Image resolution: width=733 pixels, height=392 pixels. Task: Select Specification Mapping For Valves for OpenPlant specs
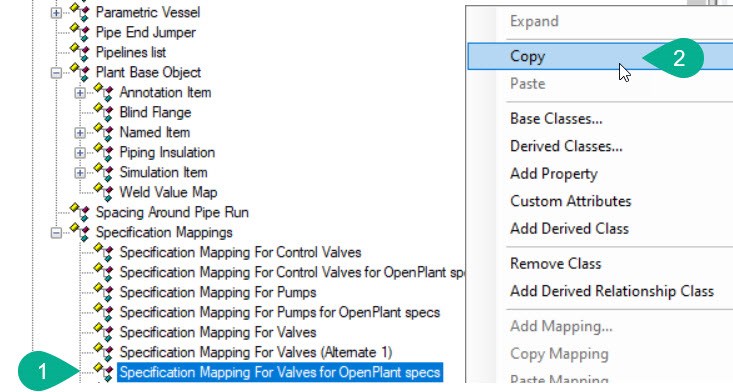[x=280, y=372]
